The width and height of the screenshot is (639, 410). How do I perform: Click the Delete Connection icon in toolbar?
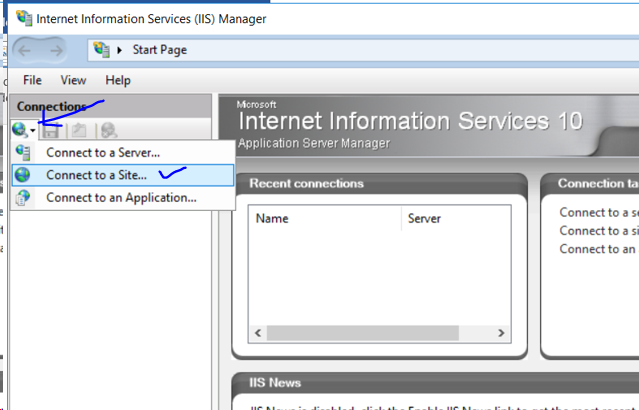(x=109, y=130)
